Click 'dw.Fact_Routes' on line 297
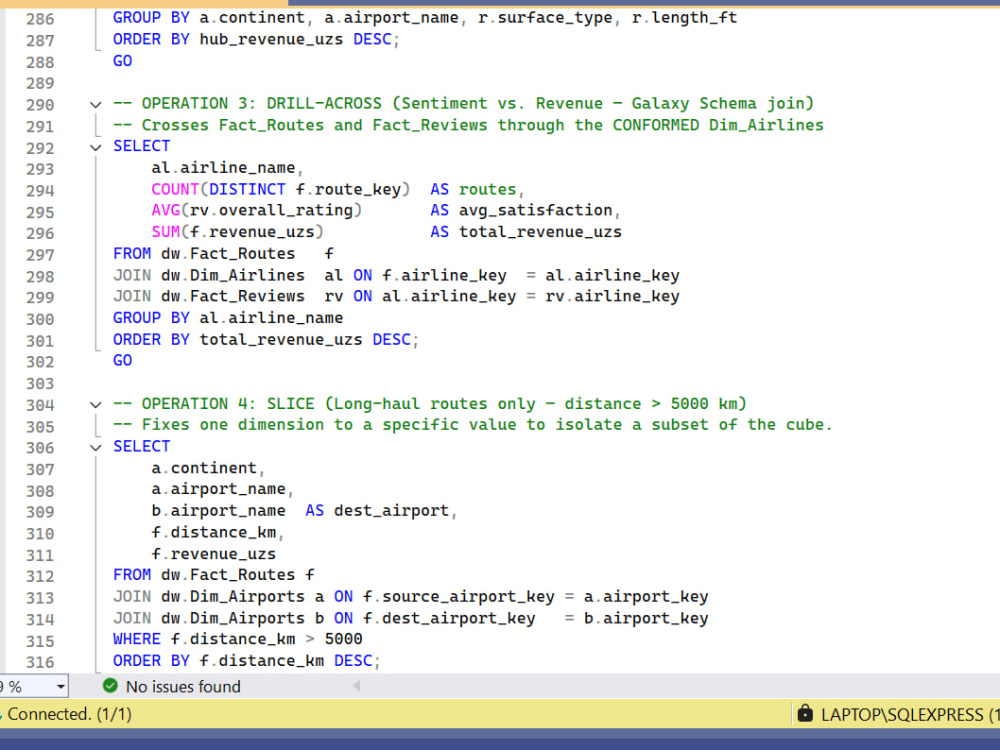The width and height of the screenshot is (1000, 750). (x=228, y=254)
